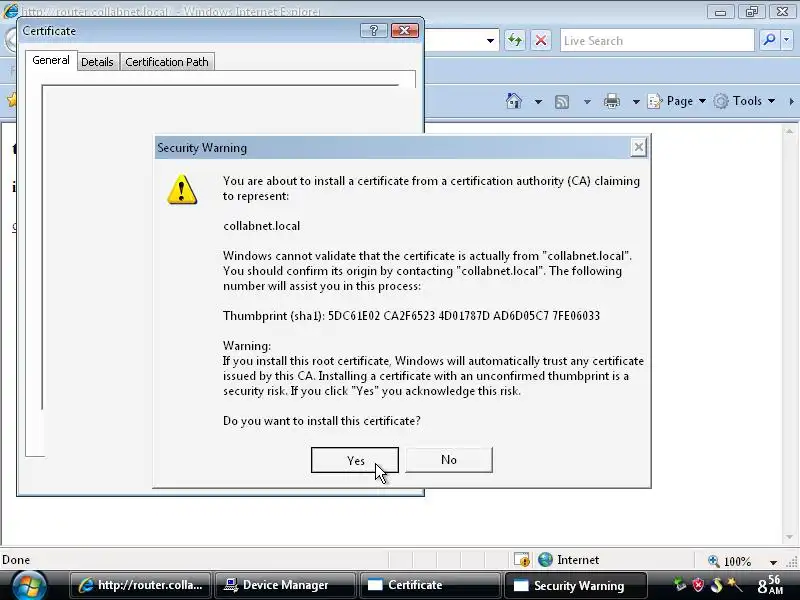
Task: Click the RSS feeds icon
Action: pyautogui.click(x=562, y=102)
